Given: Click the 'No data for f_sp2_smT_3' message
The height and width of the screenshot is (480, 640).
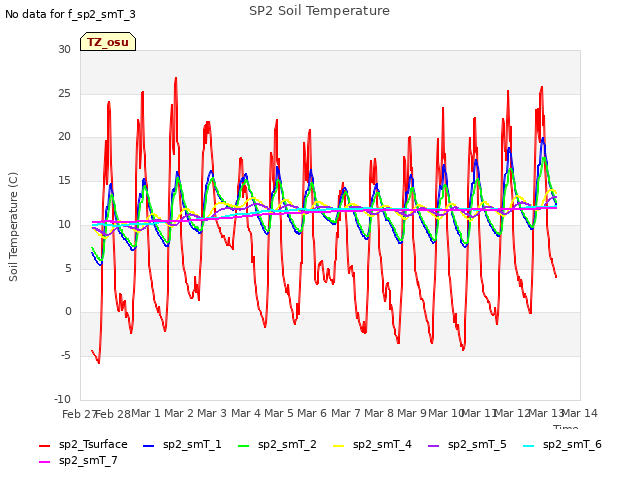Looking at the screenshot, I should tap(70, 14).
